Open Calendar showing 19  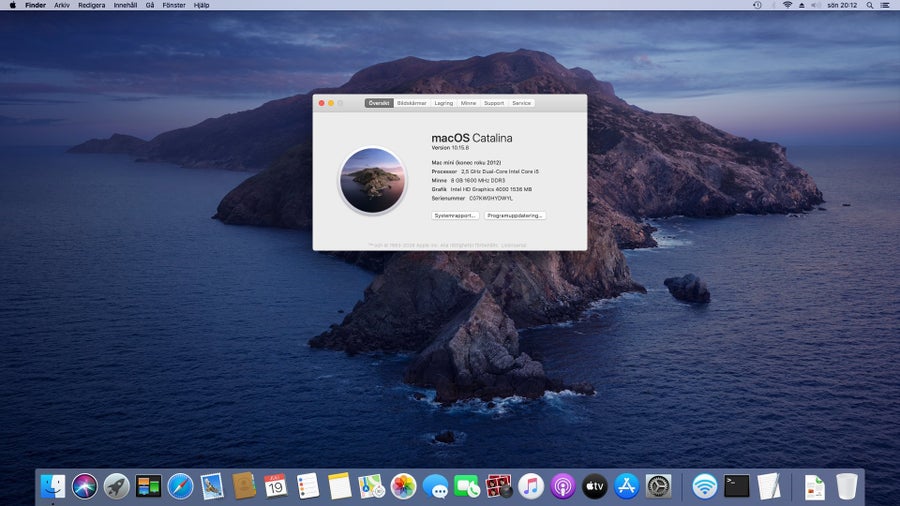click(276, 486)
